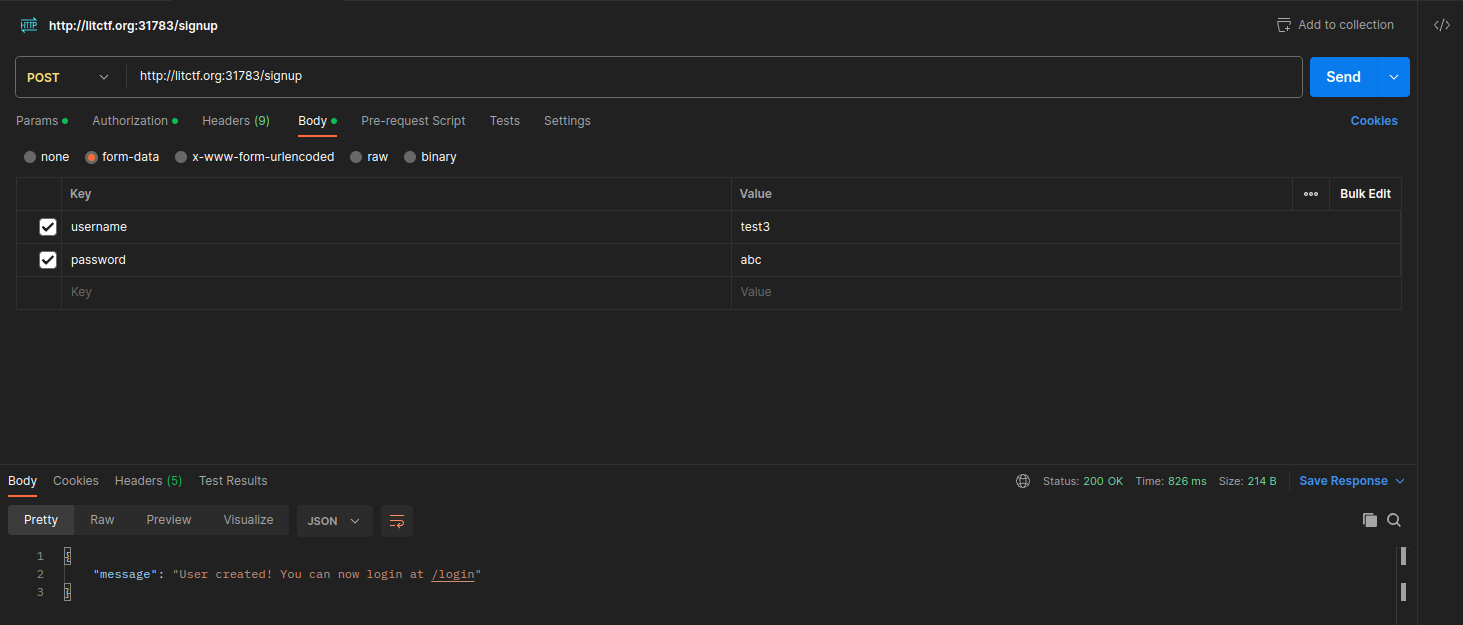
Task: Open the Test Results response tab
Action: [233, 480]
